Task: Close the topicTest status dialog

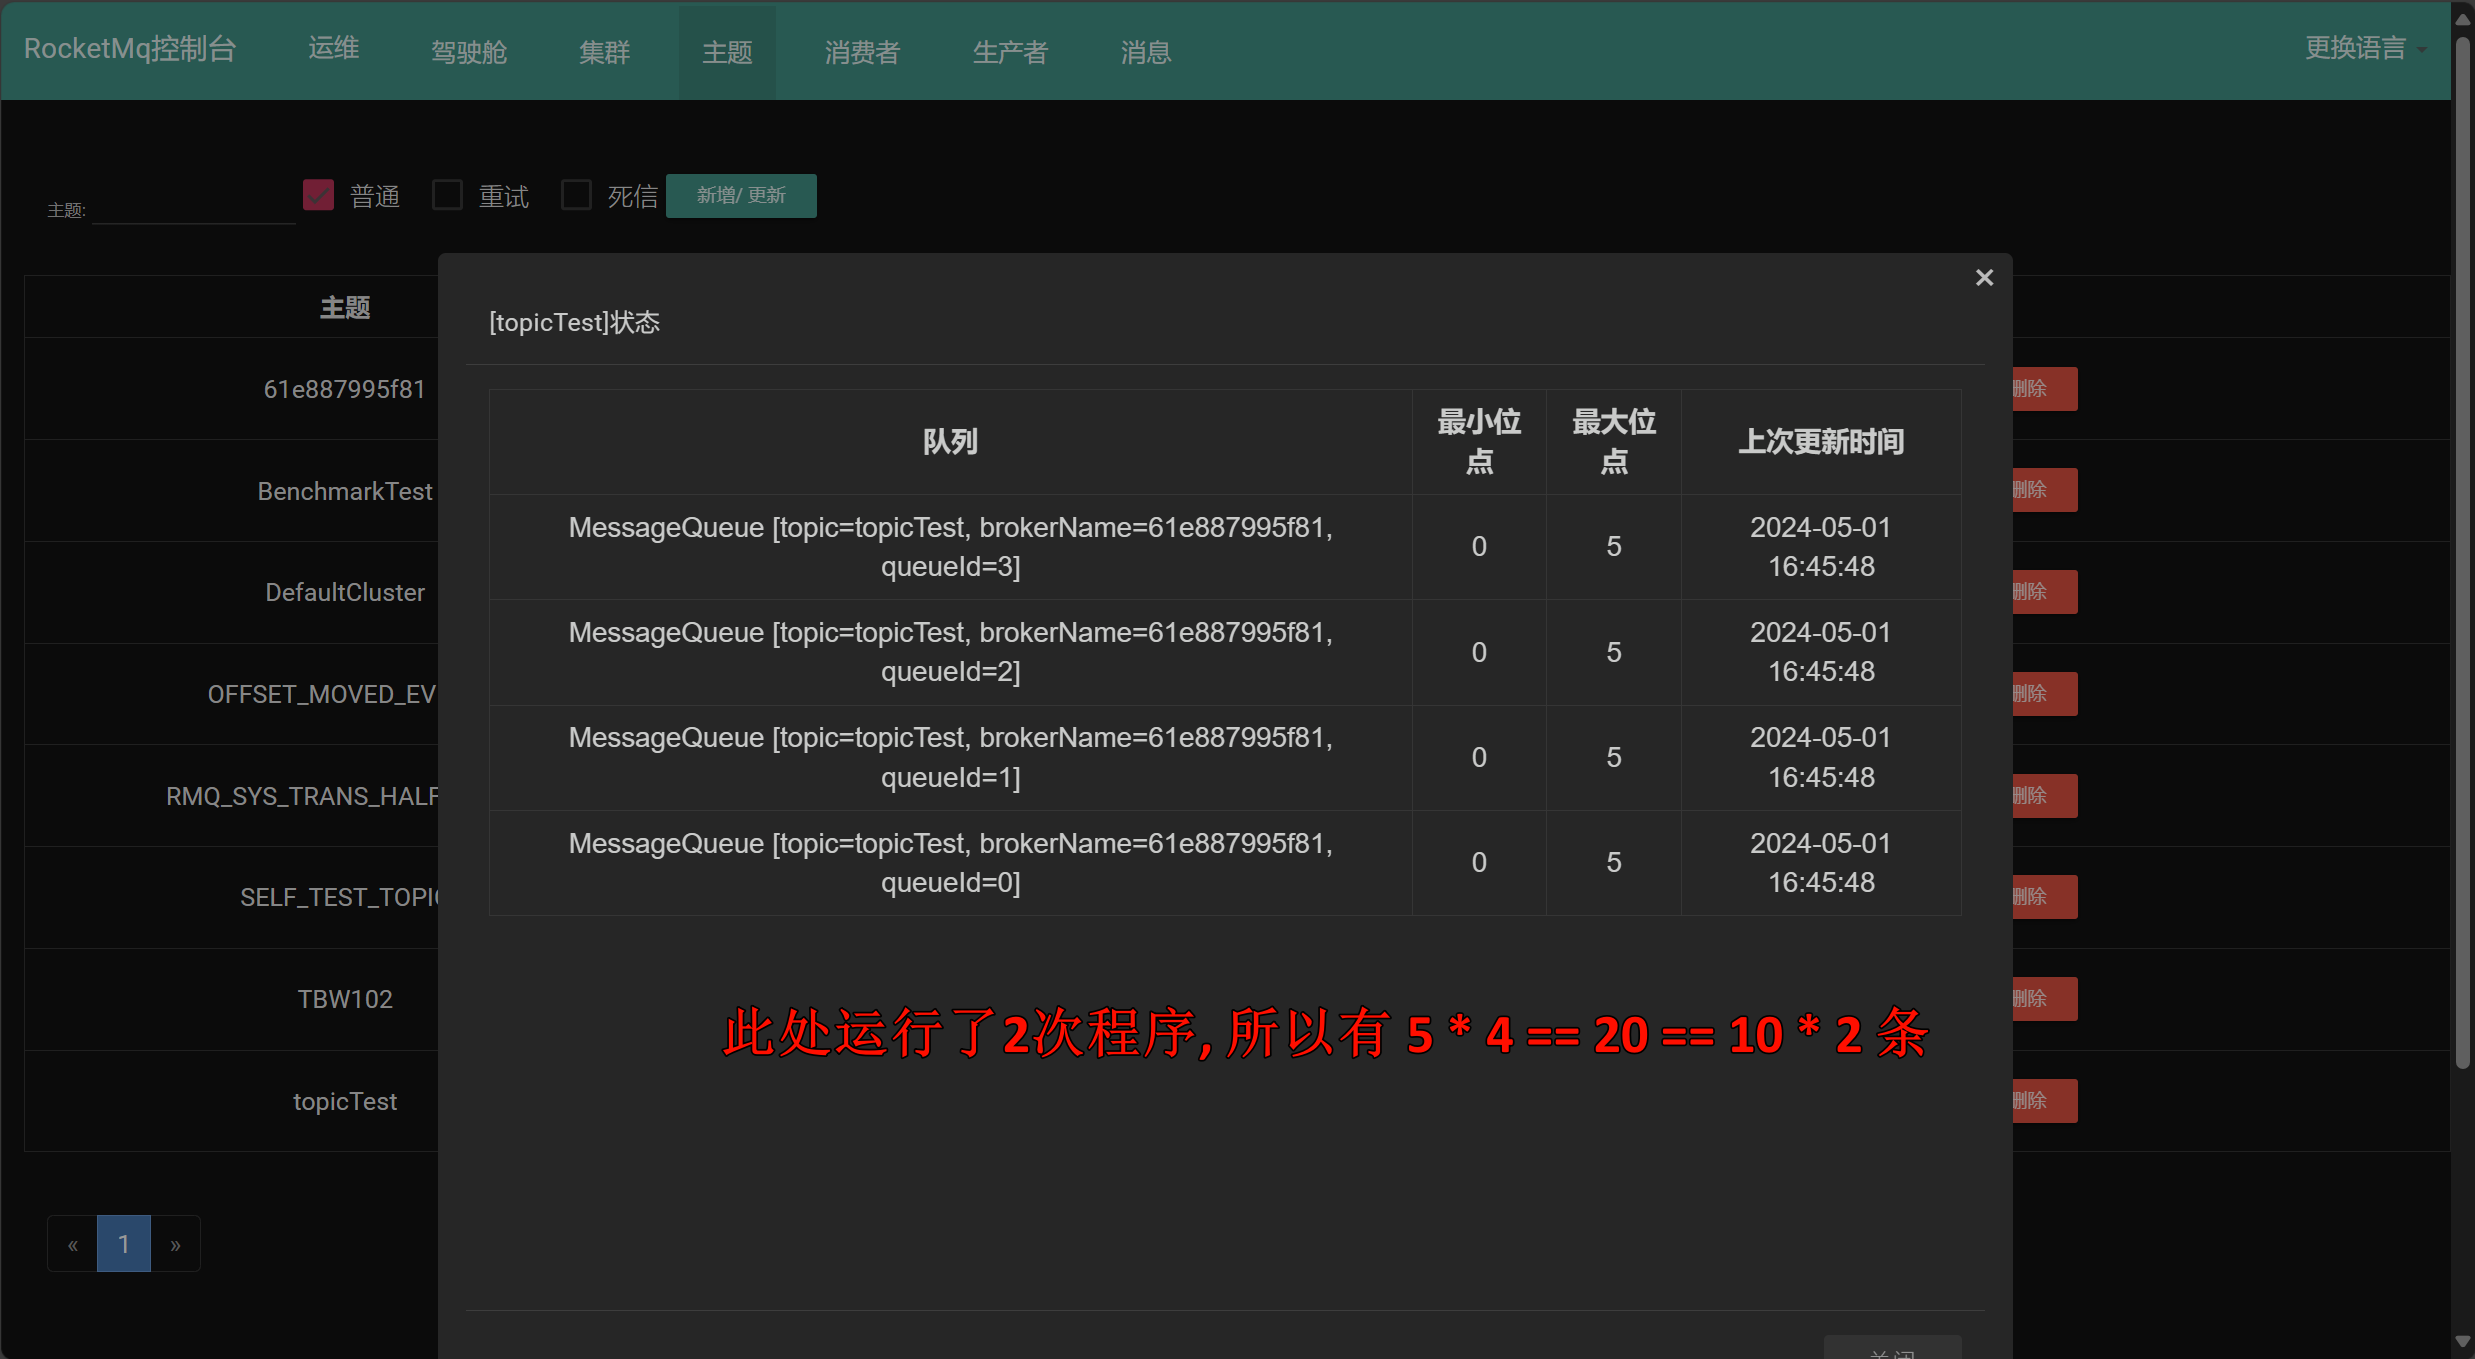Action: click(x=1984, y=277)
